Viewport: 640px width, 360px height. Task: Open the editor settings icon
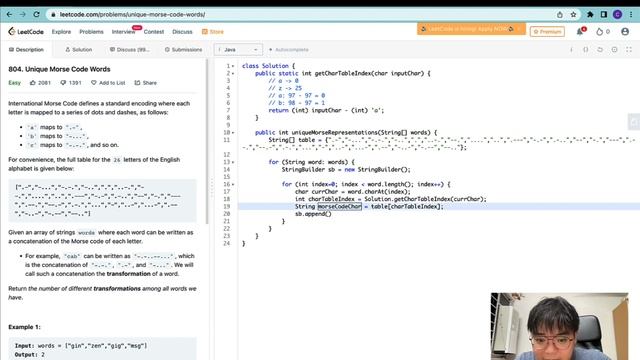point(614,49)
